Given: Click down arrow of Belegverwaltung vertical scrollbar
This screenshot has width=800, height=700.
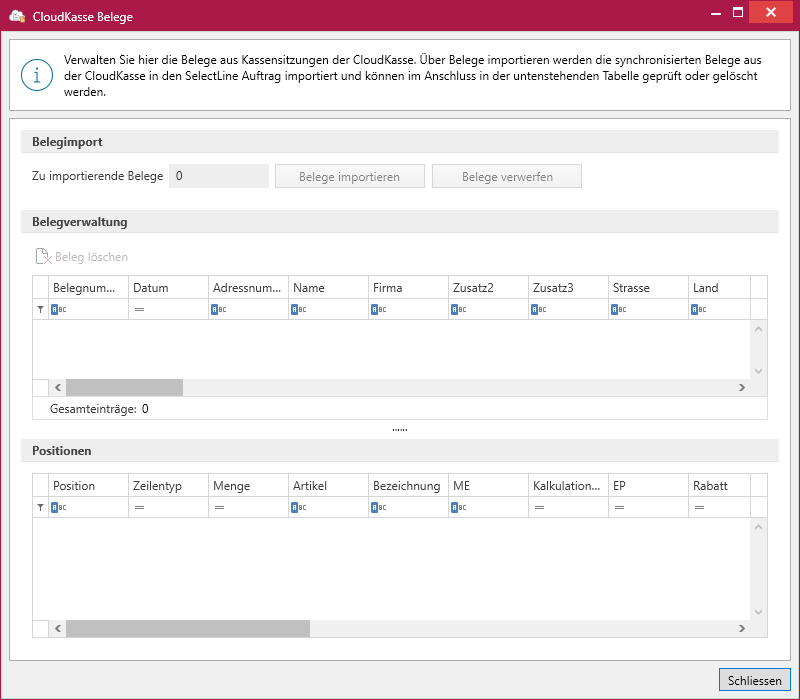Looking at the screenshot, I should coord(759,371).
